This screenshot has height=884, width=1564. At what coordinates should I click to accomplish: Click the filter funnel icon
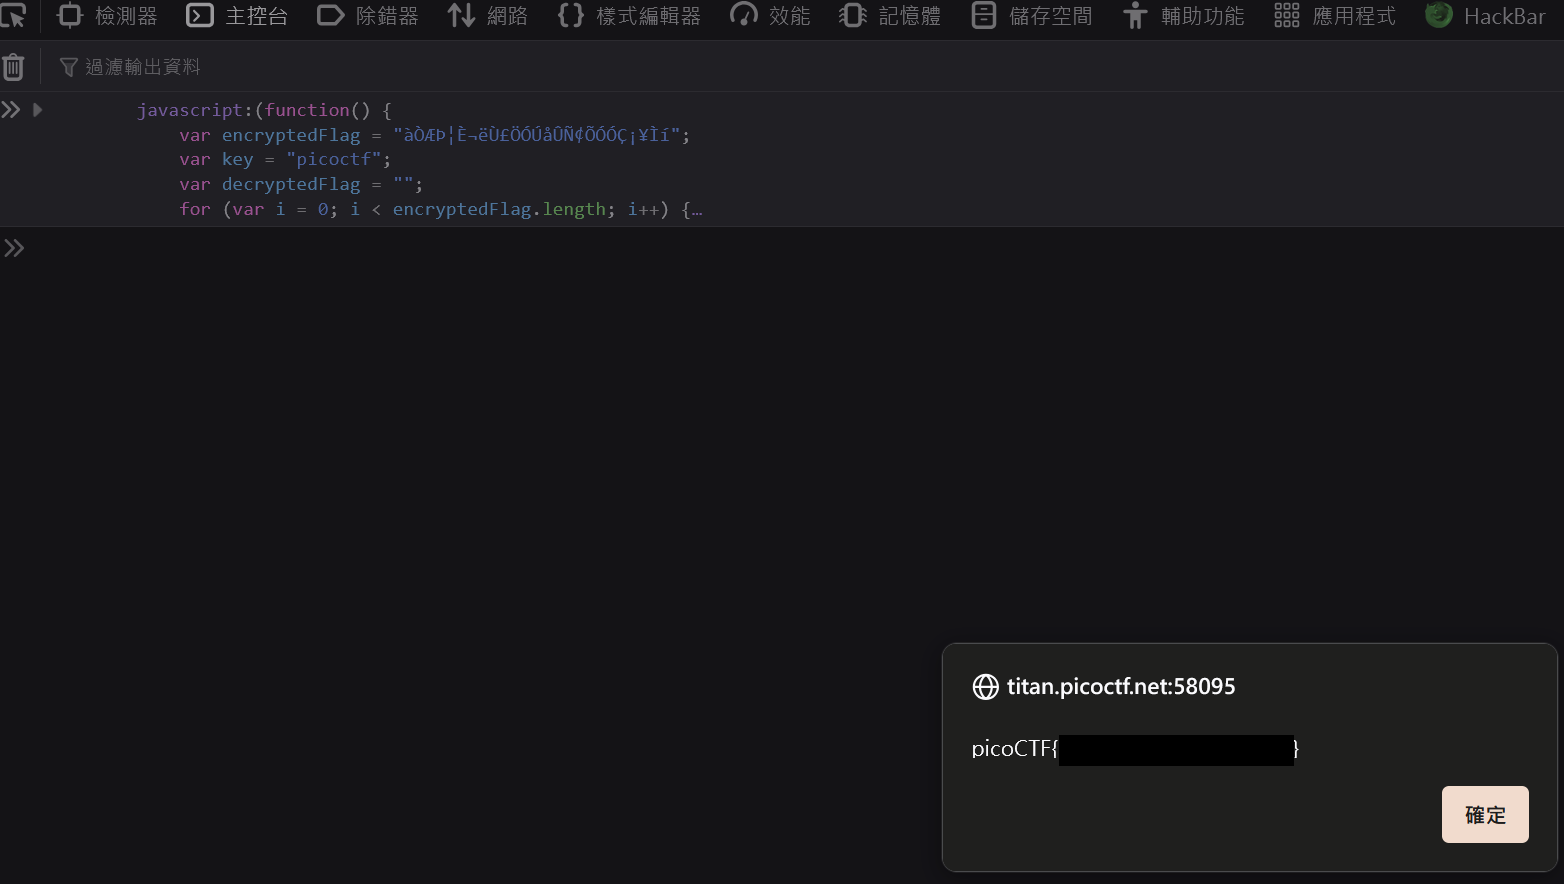point(68,67)
